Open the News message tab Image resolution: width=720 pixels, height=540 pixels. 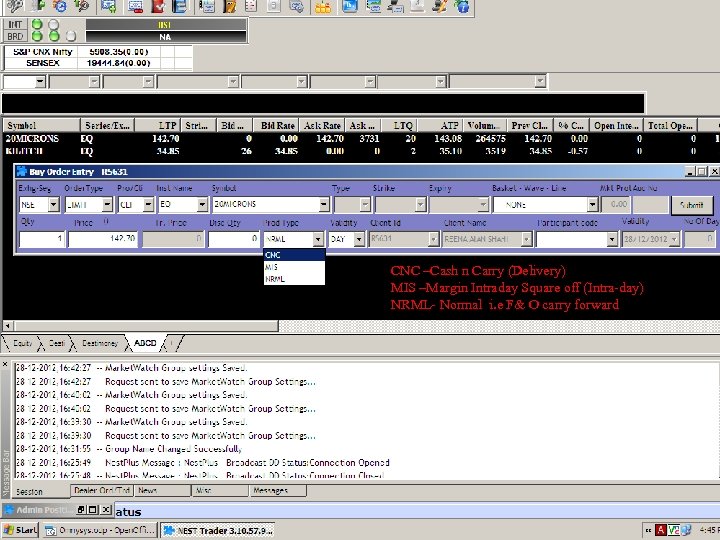163,490
